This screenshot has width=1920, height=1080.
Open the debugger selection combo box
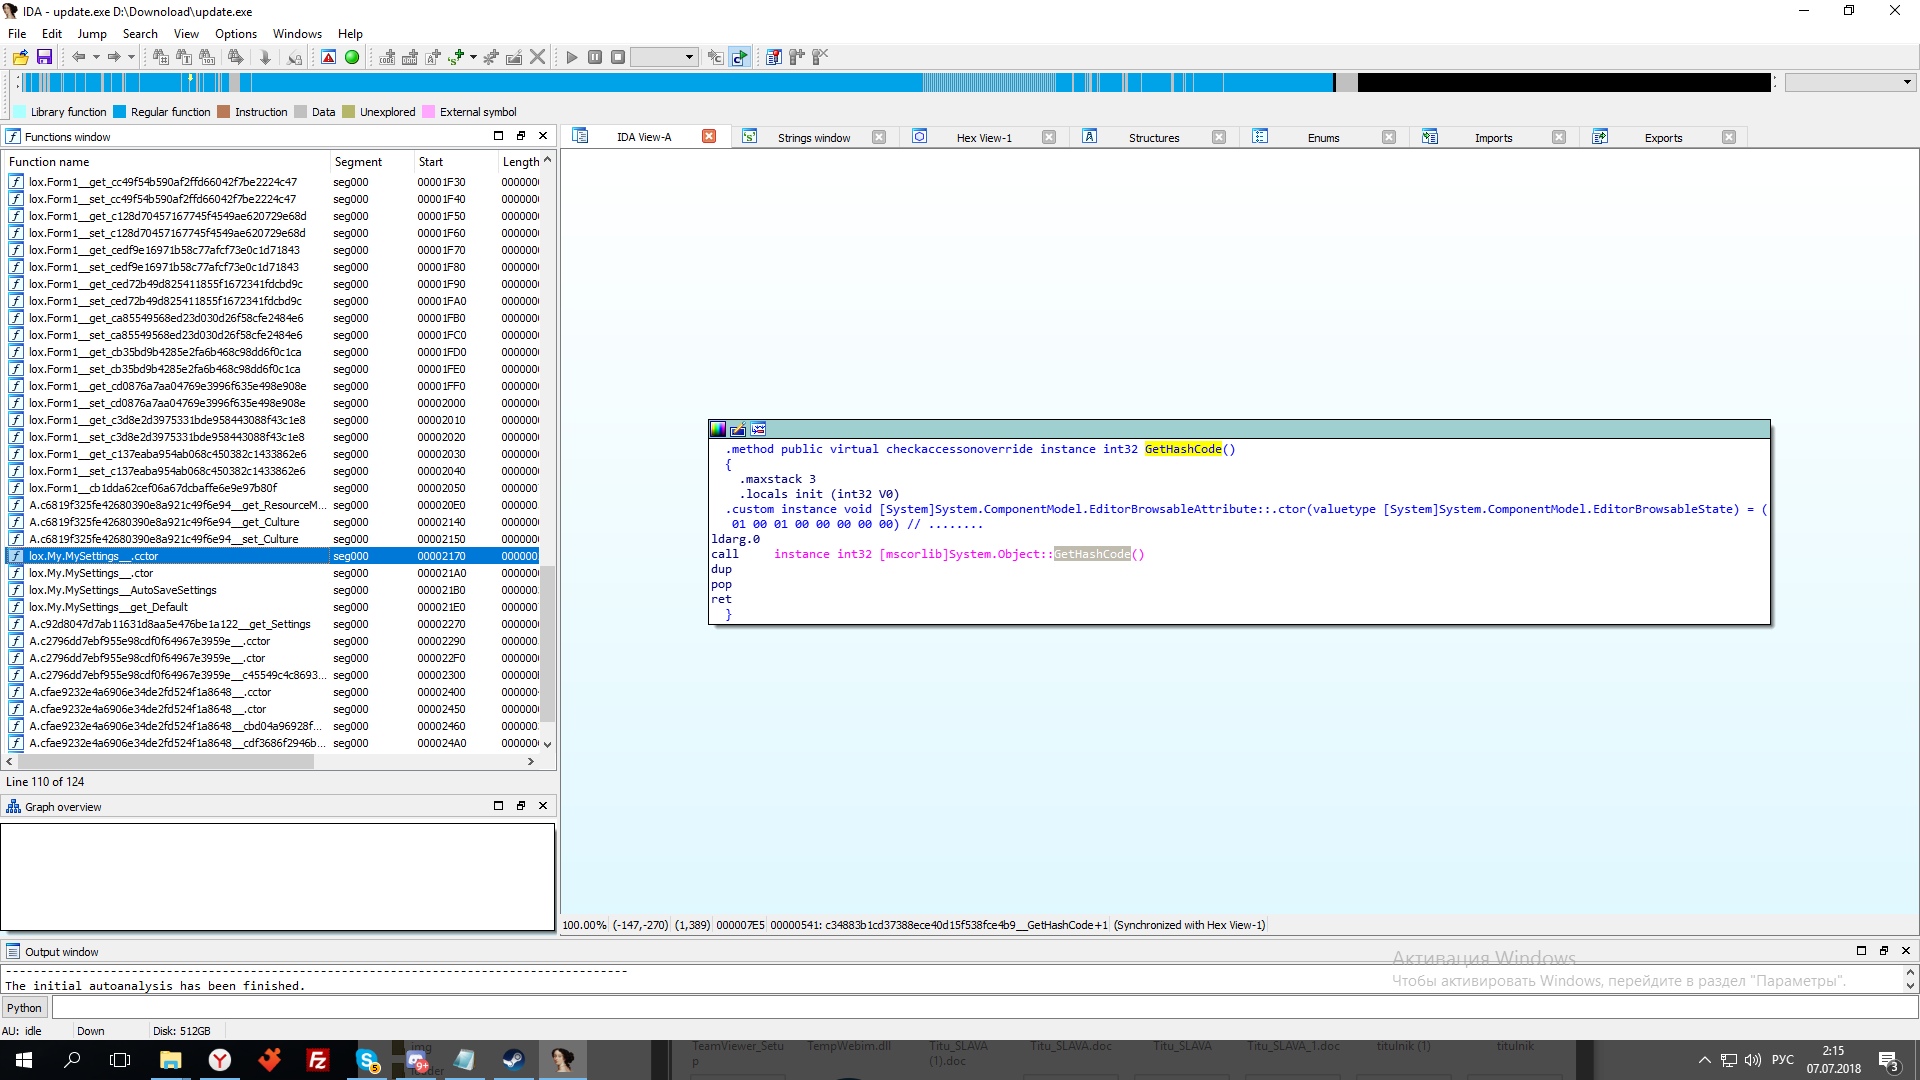(663, 57)
